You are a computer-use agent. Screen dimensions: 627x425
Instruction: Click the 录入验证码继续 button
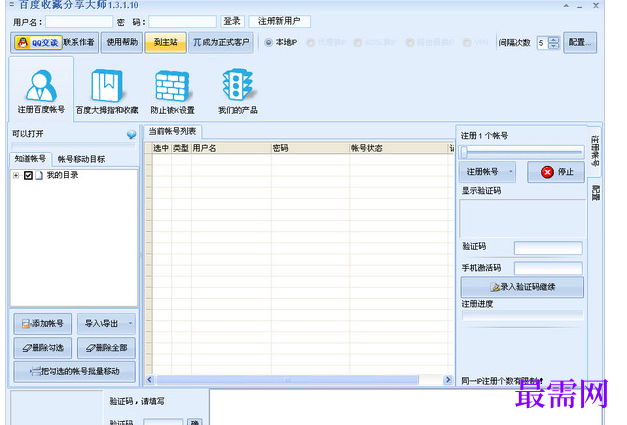coord(522,287)
